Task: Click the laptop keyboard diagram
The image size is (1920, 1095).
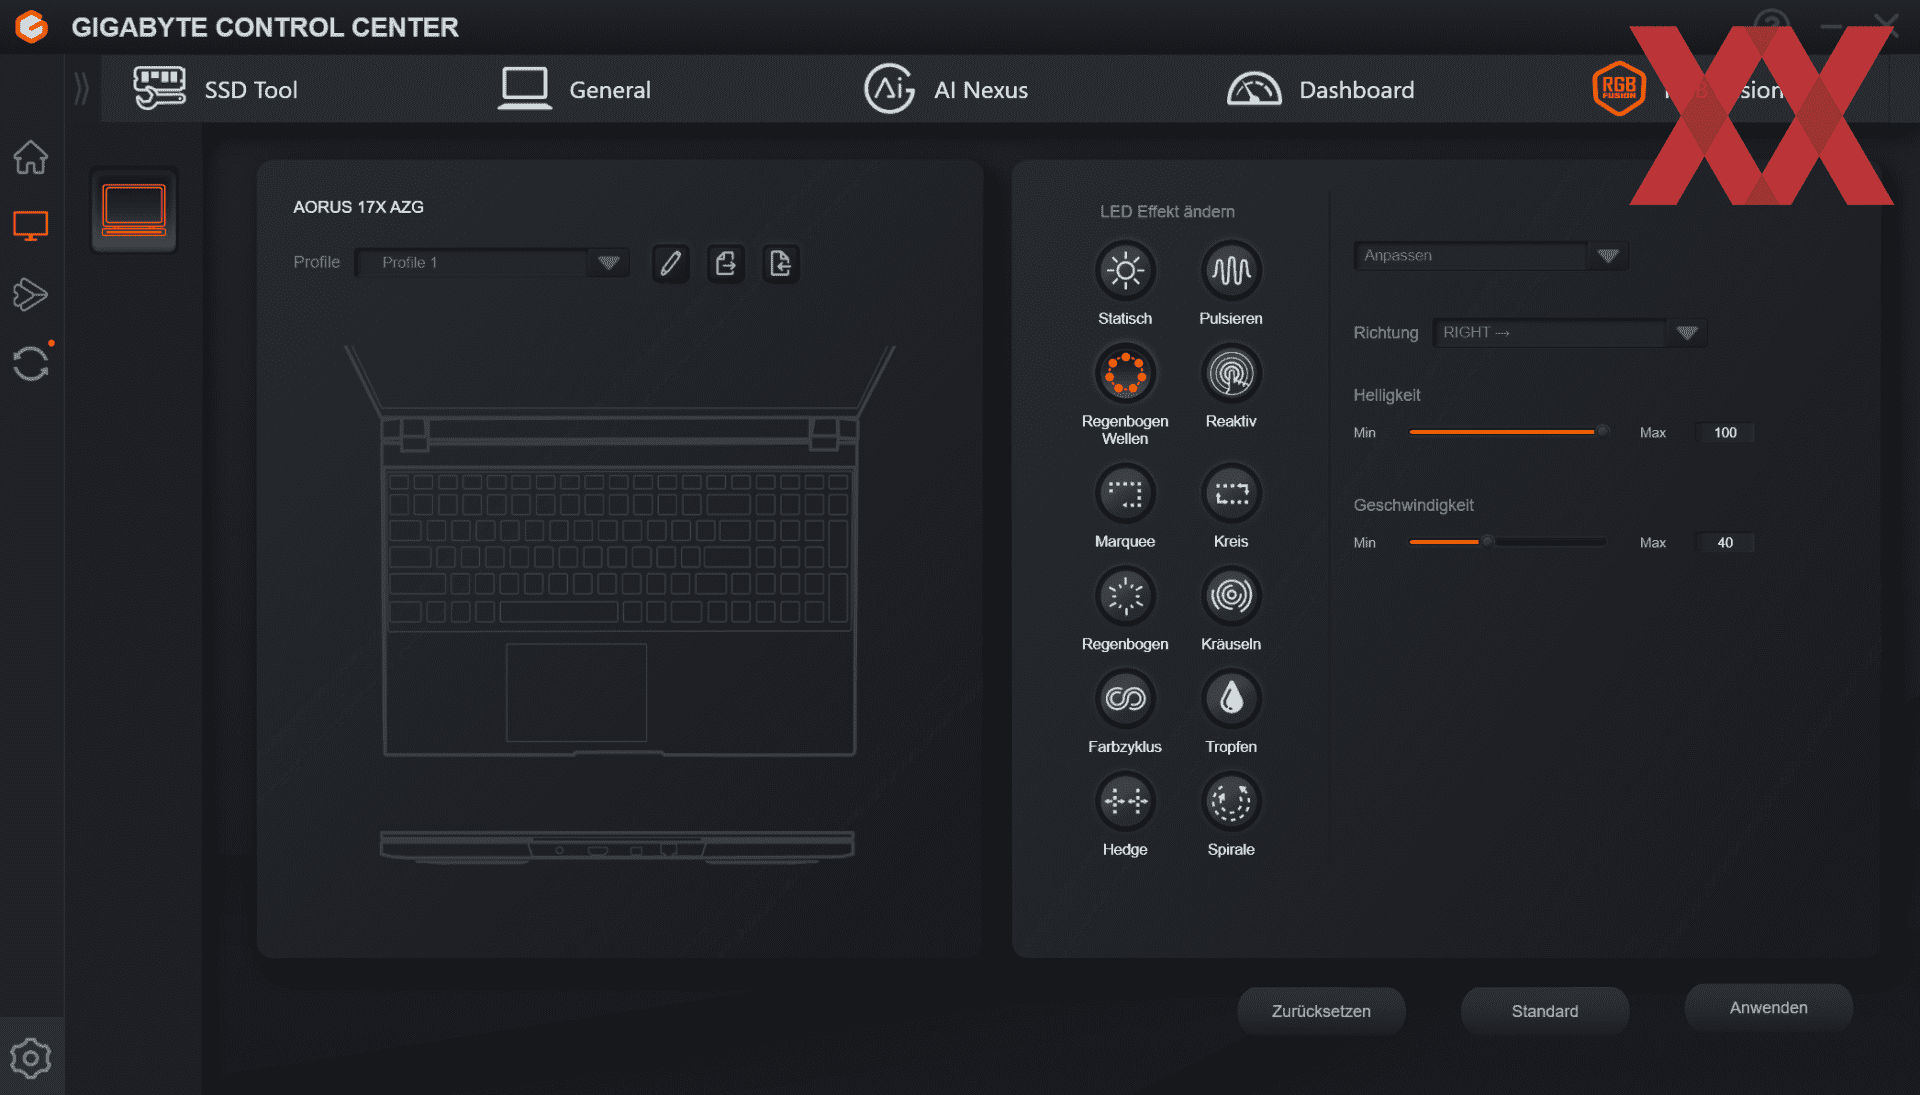Action: [x=618, y=547]
